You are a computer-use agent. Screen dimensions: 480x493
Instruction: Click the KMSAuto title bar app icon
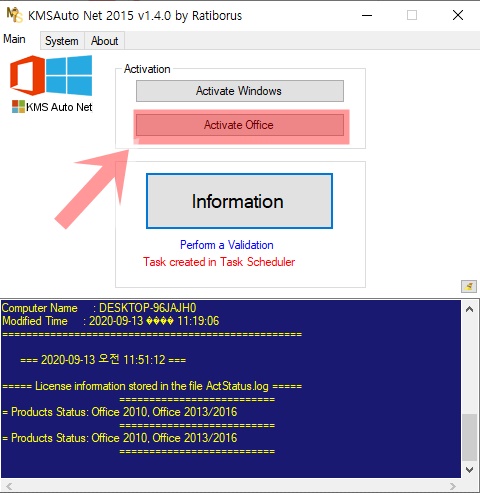[x=15, y=15]
